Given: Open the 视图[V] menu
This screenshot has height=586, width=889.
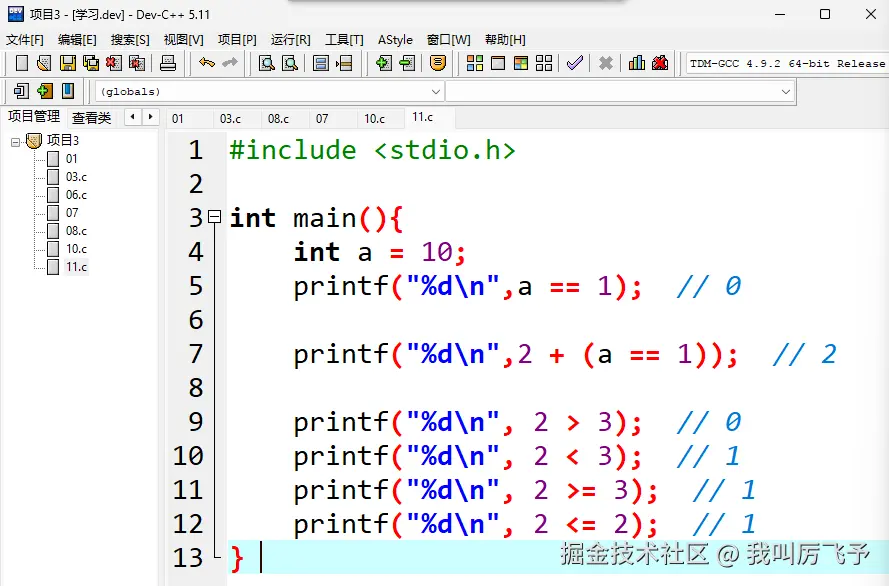Looking at the screenshot, I should pyautogui.click(x=183, y=40).
